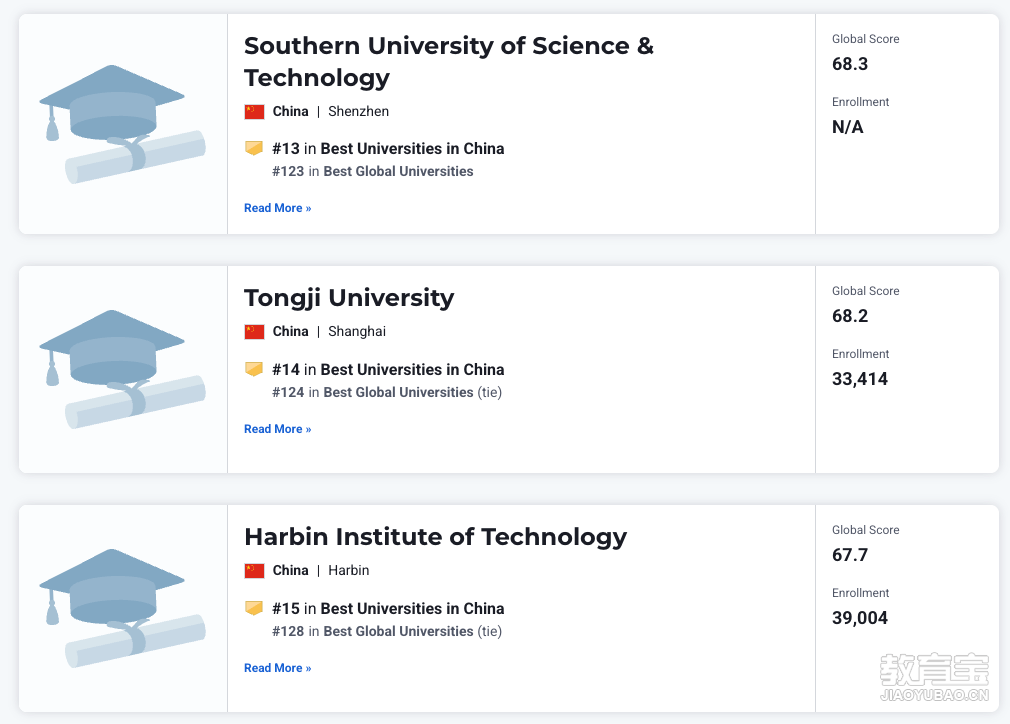
Task: Click the ranking badge icon beside #14
Action: click(254, 369)
